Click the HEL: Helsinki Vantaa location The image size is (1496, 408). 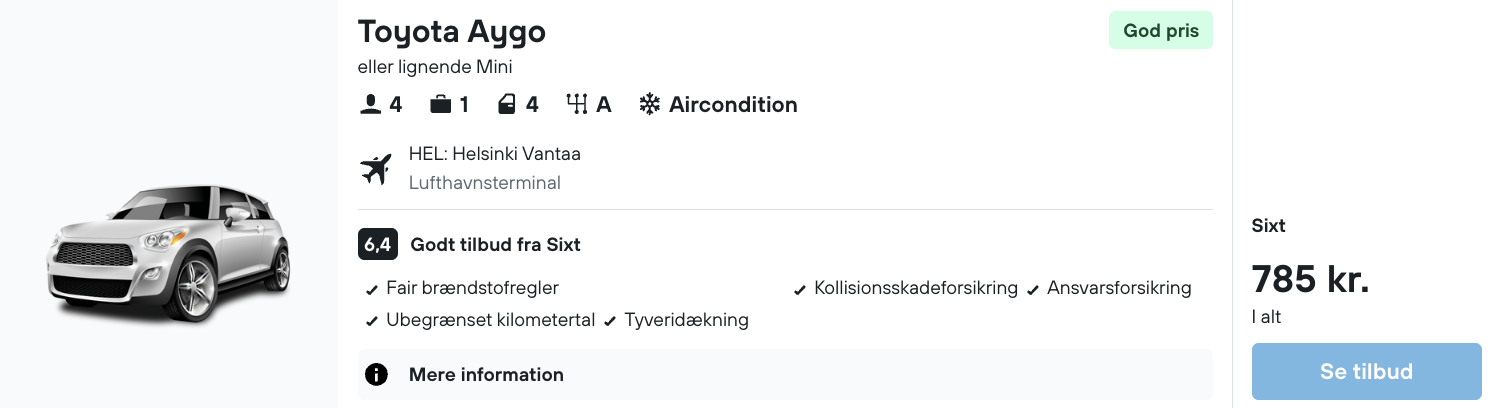click(494, 154)
